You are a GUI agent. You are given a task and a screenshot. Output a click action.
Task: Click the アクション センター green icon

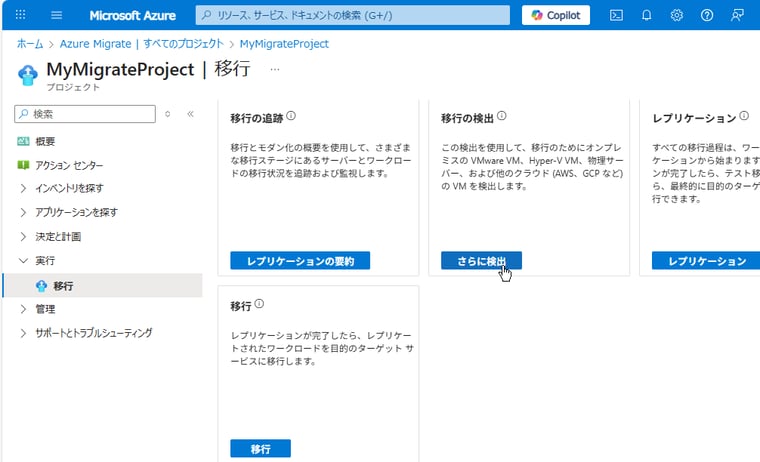point(23,165)
